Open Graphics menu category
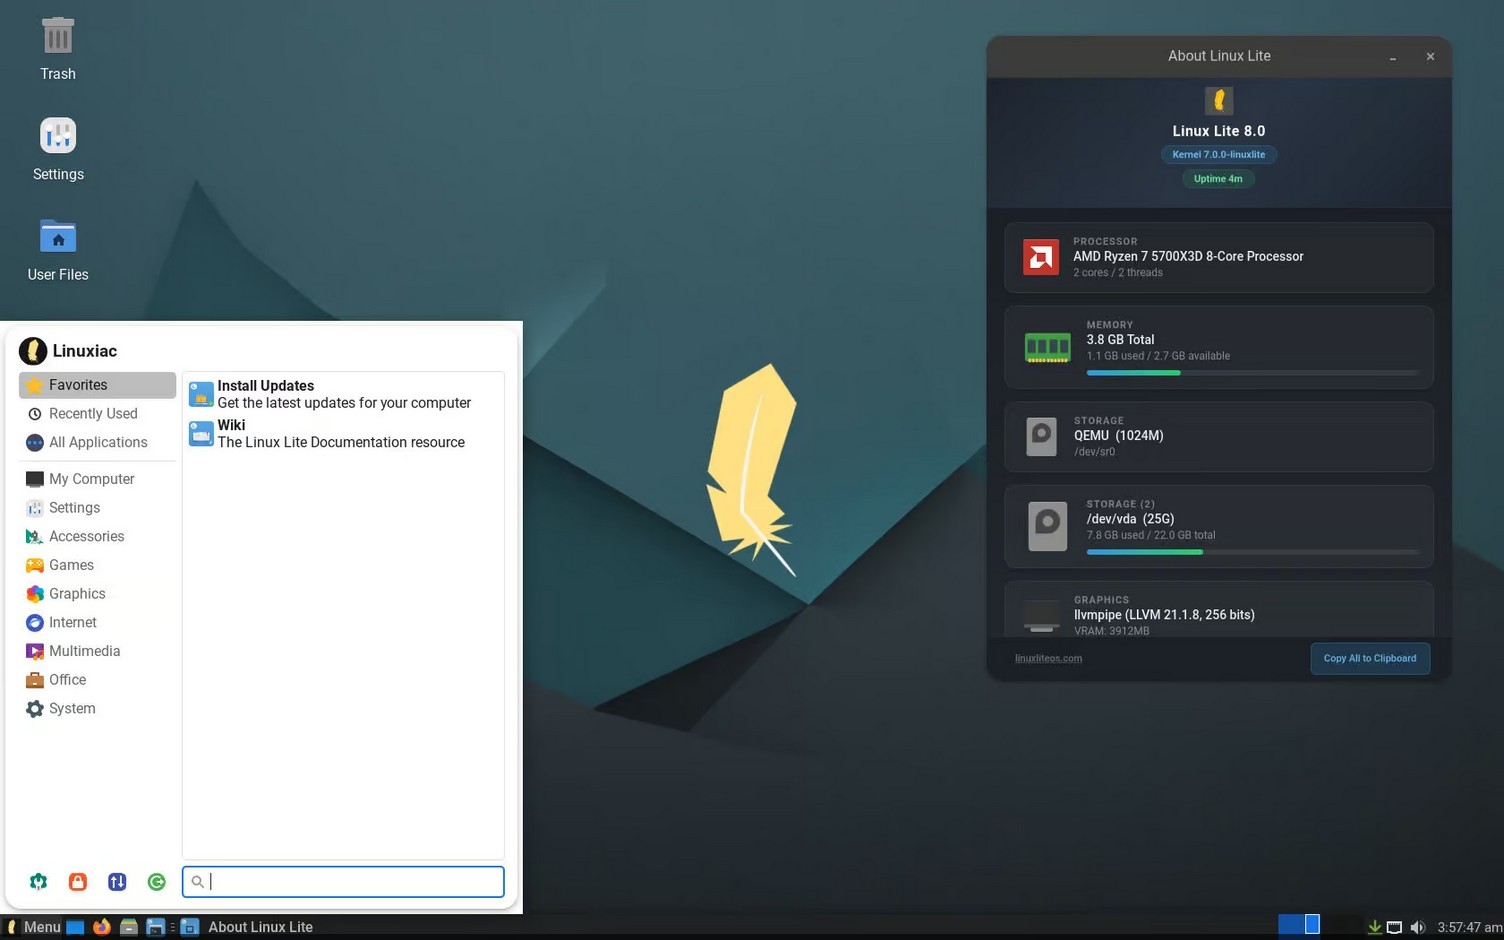Image resolution: width=1504 pixels, height=940 pixels. [97, 594]
